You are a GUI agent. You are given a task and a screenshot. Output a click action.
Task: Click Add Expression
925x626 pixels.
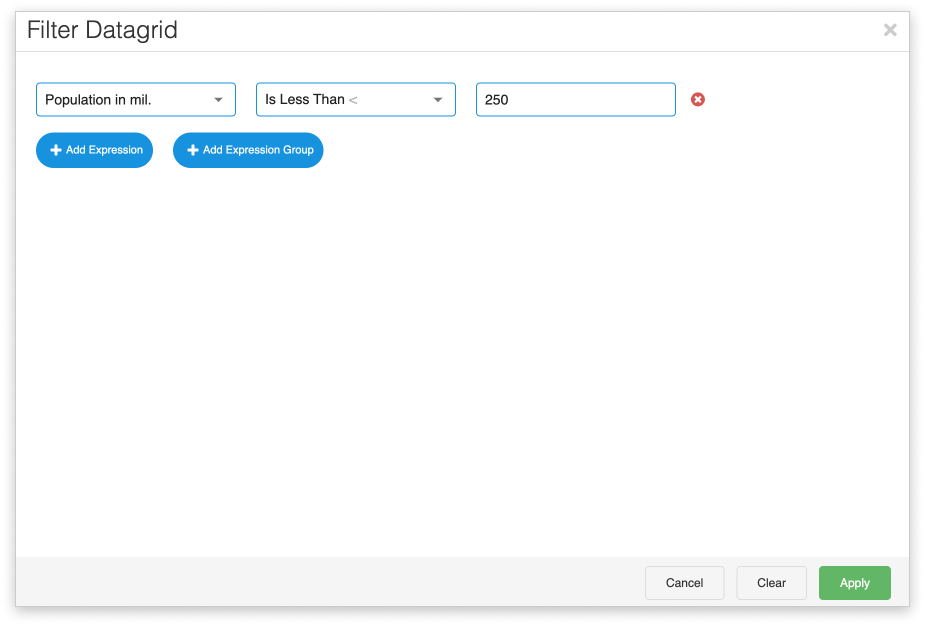click(94, 150)
